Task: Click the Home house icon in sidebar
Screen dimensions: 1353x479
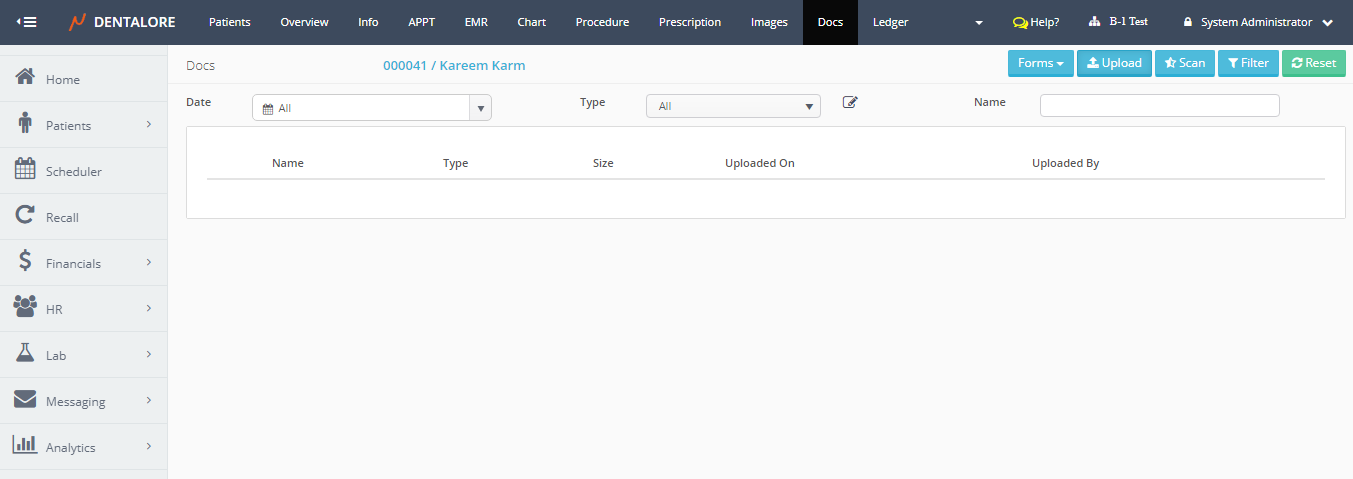Action: pyautogui.click(x=26, y=78)
